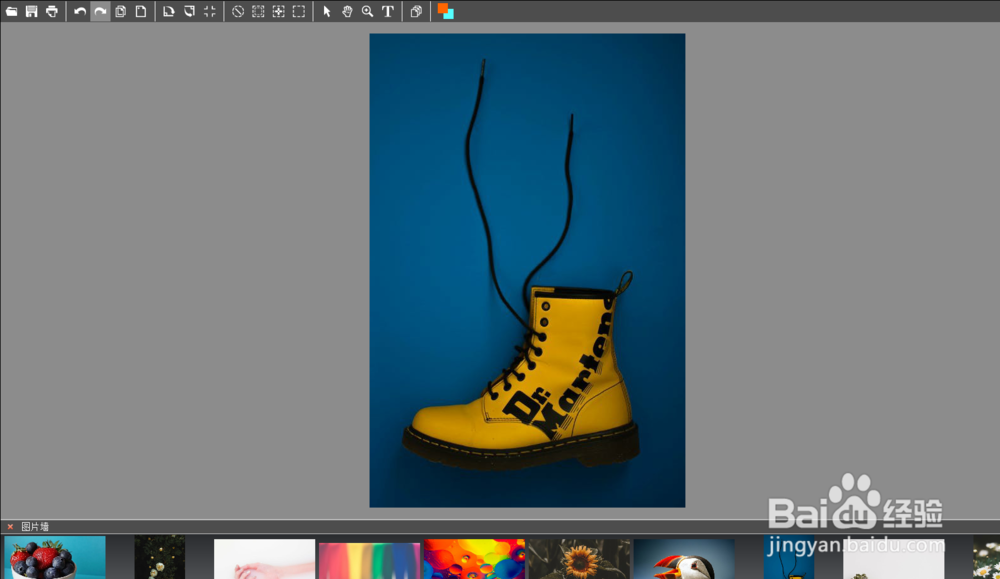Image resolution: width=1000 pixels, height=579 pixels.
Task: Open a file with the folder icon
Action: [x=11, y=11]
